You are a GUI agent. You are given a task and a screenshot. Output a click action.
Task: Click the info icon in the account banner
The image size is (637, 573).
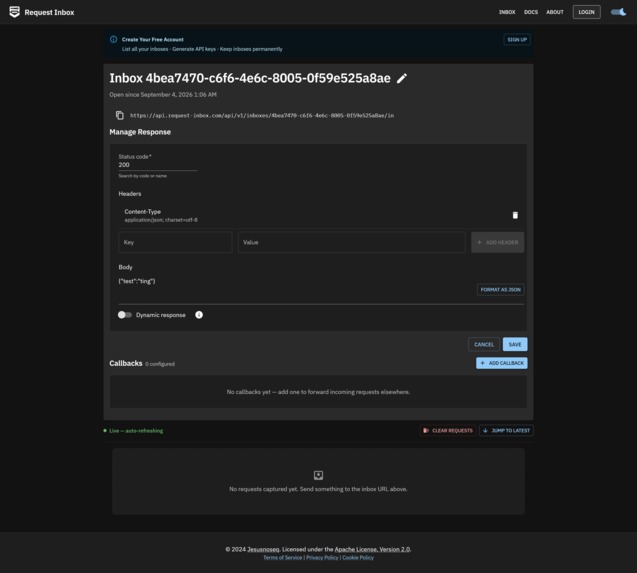pyautogui.click(x=113, y=39)
